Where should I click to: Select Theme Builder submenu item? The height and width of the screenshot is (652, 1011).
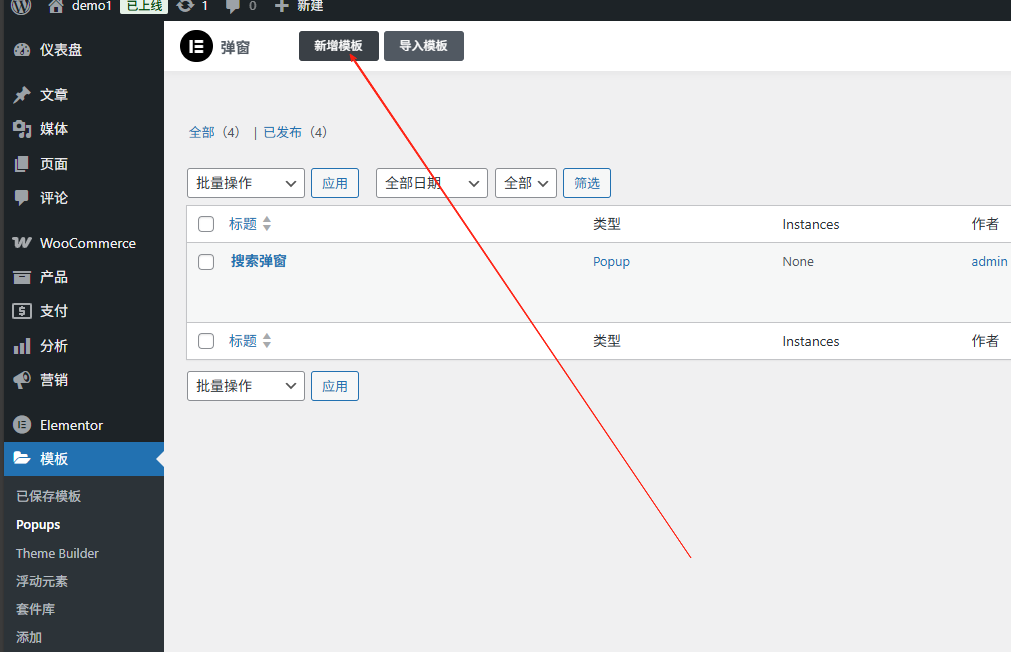[x=57, y=553]
